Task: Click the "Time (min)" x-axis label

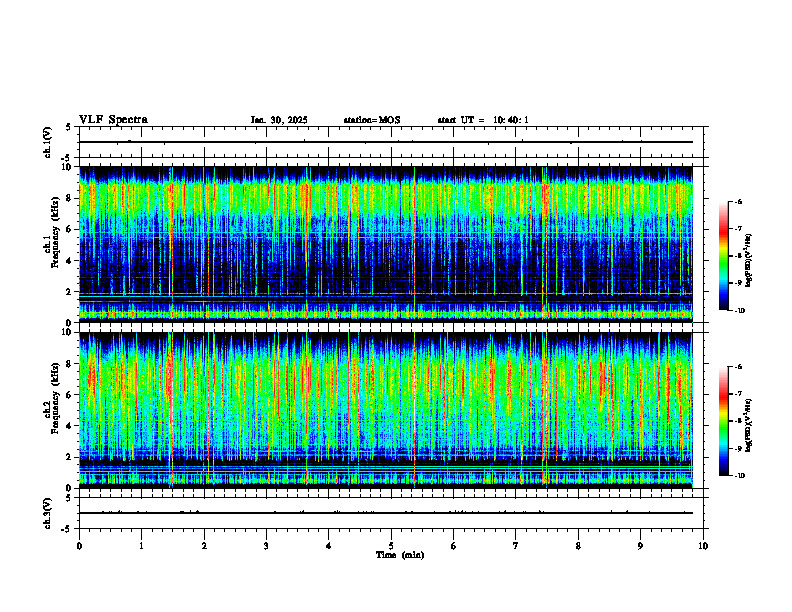Action: tap(400, 555)
